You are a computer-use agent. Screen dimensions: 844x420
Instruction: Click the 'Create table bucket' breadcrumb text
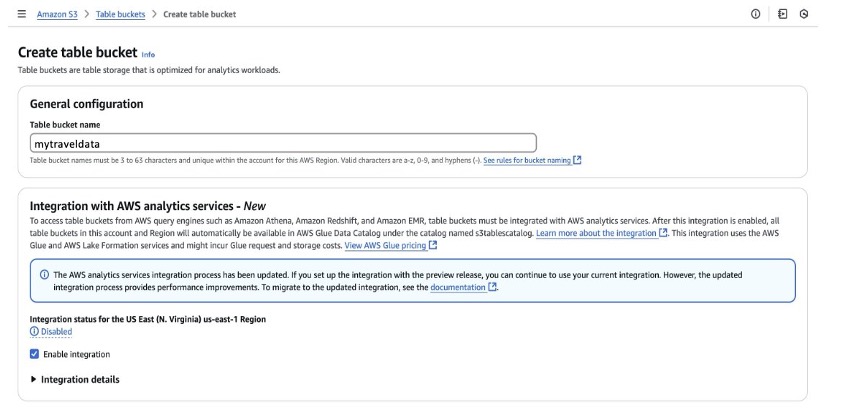[x=200, y=15]
